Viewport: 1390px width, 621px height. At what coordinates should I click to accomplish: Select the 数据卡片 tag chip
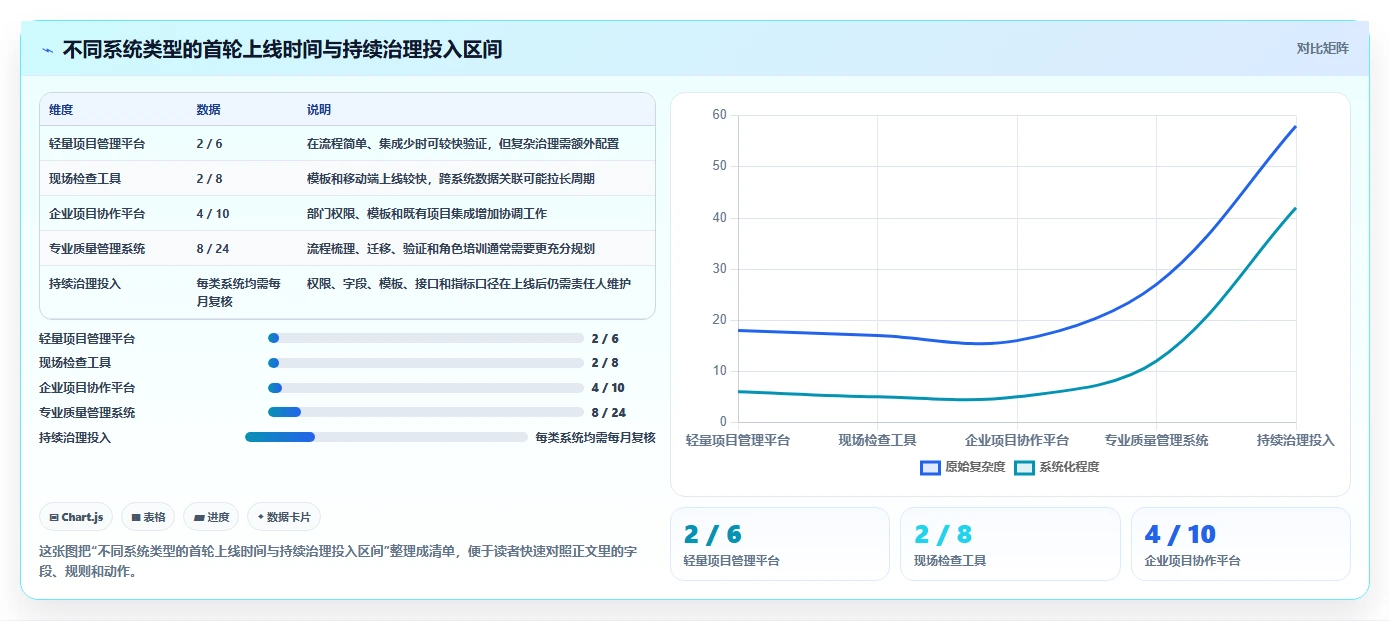(284, 517)
